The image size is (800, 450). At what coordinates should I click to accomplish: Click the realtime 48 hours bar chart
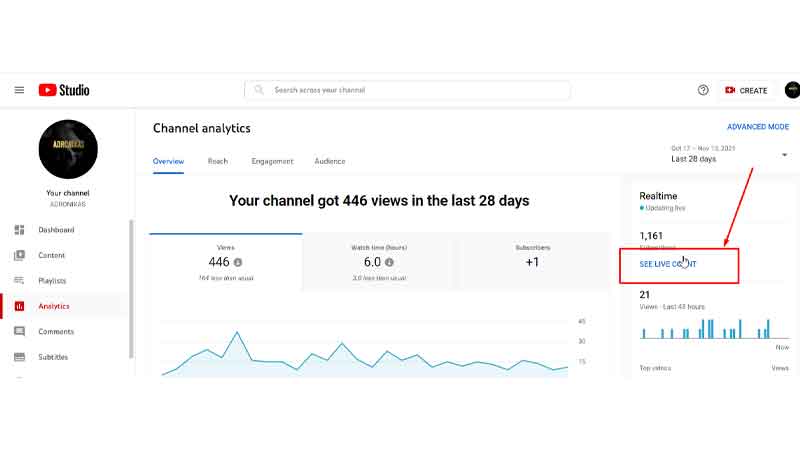tap(714, 329)
